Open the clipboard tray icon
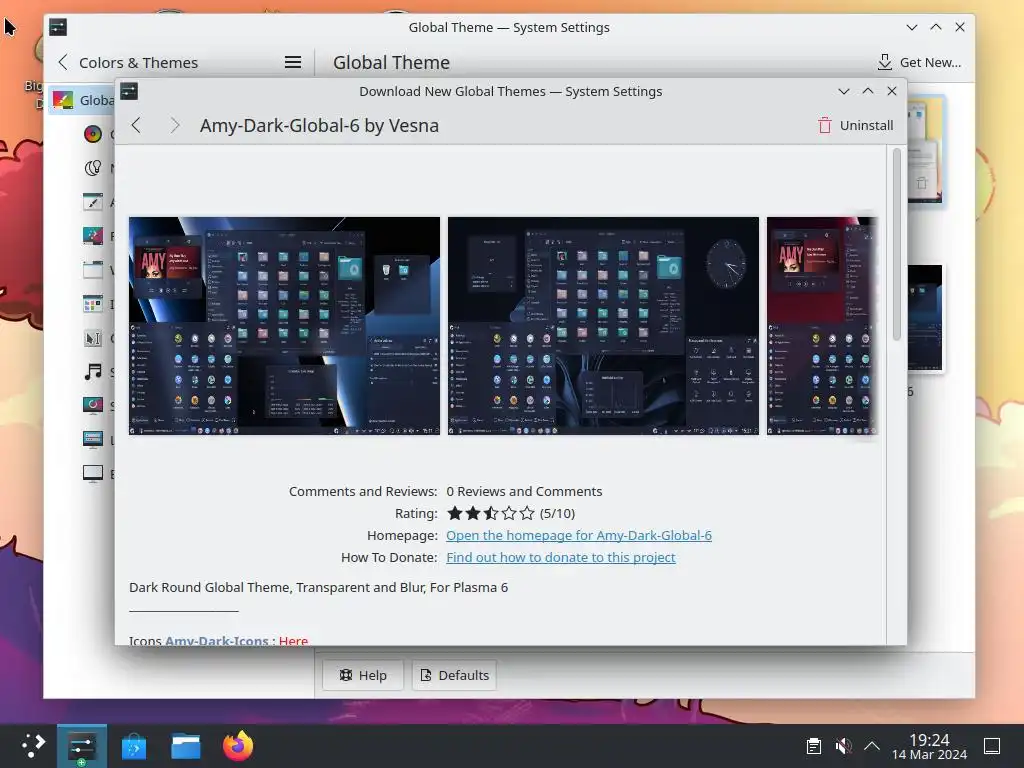This screenshot has width=1024, height=768. coord(814,746)
